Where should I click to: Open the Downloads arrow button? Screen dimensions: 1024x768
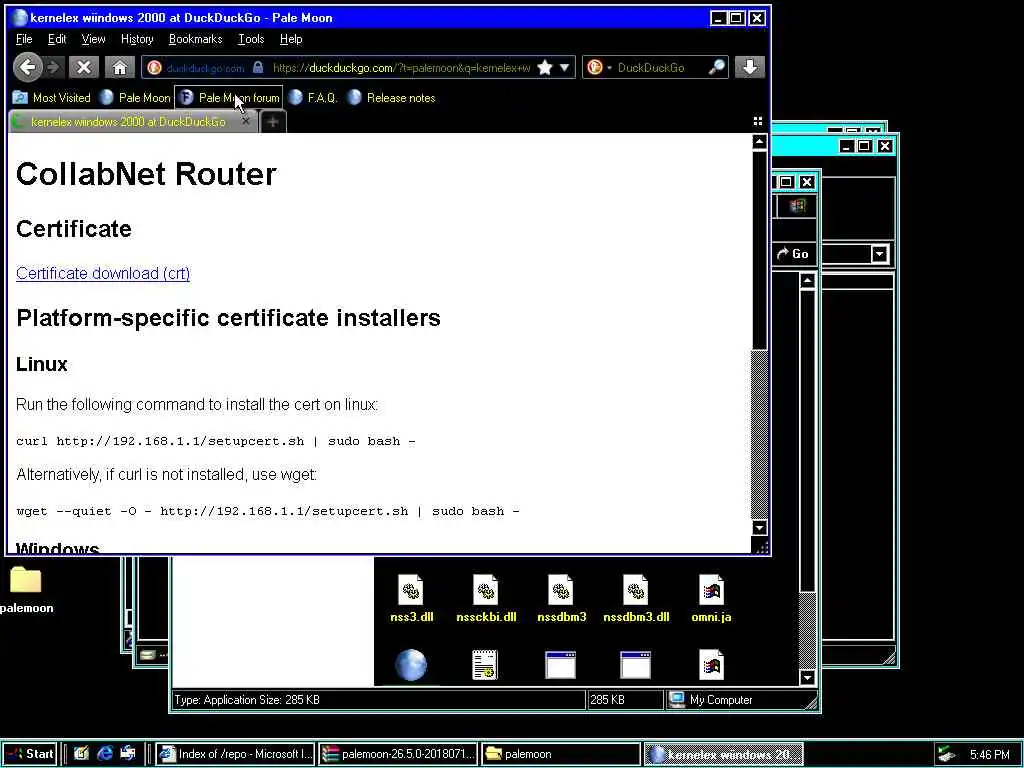pos(749,67)
